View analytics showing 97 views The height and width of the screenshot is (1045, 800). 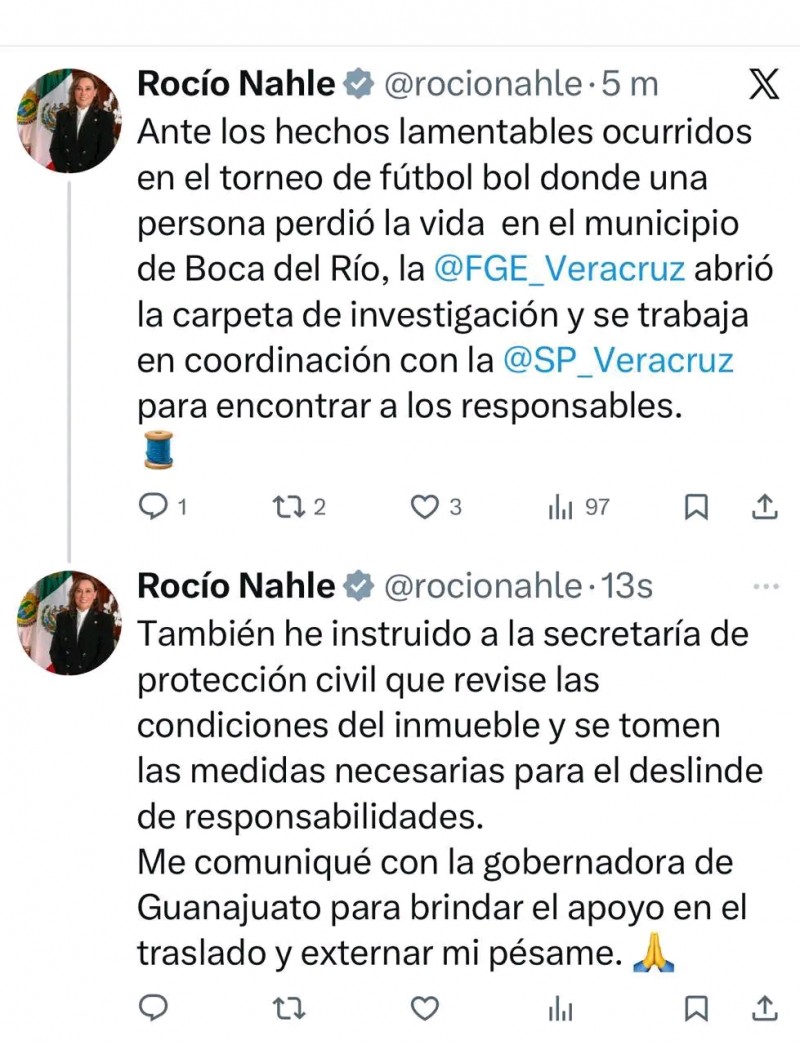point(562,507)
